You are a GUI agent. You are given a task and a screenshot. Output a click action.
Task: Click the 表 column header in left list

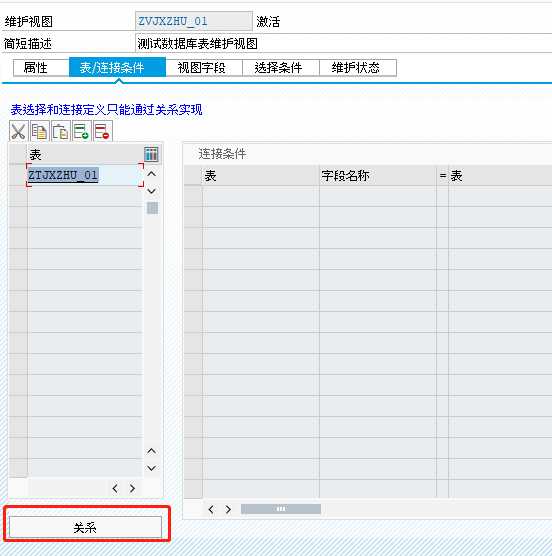tap(85, 155)
